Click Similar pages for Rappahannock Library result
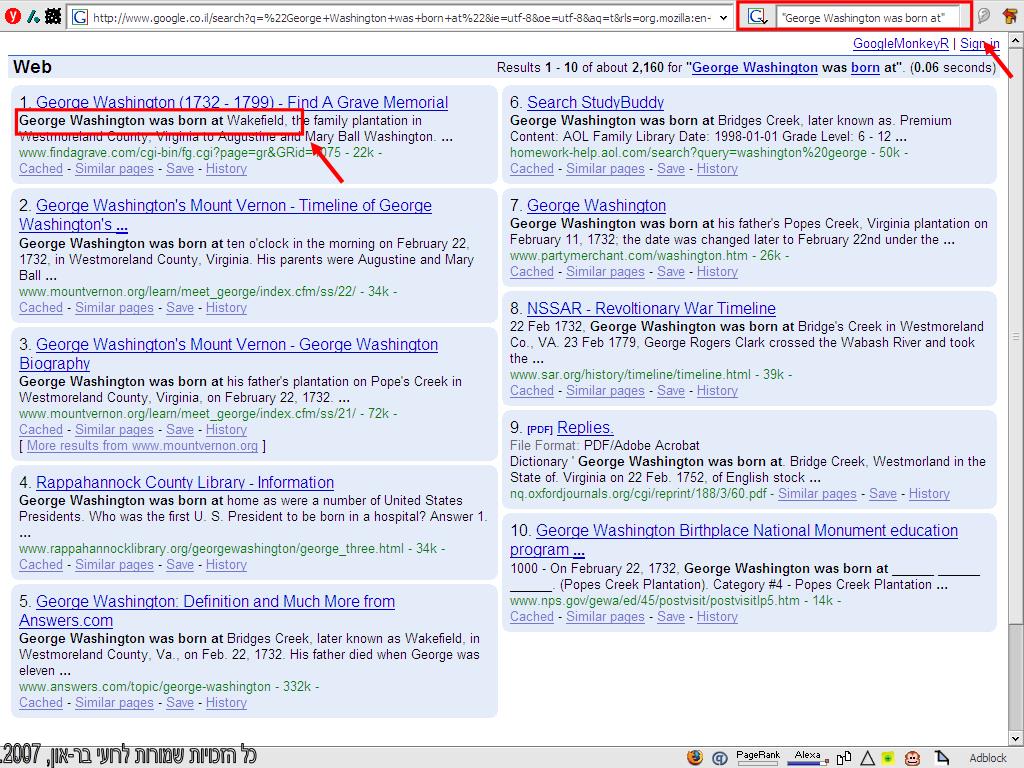Viewport: 1024px width, 768px height. [114, 564]
